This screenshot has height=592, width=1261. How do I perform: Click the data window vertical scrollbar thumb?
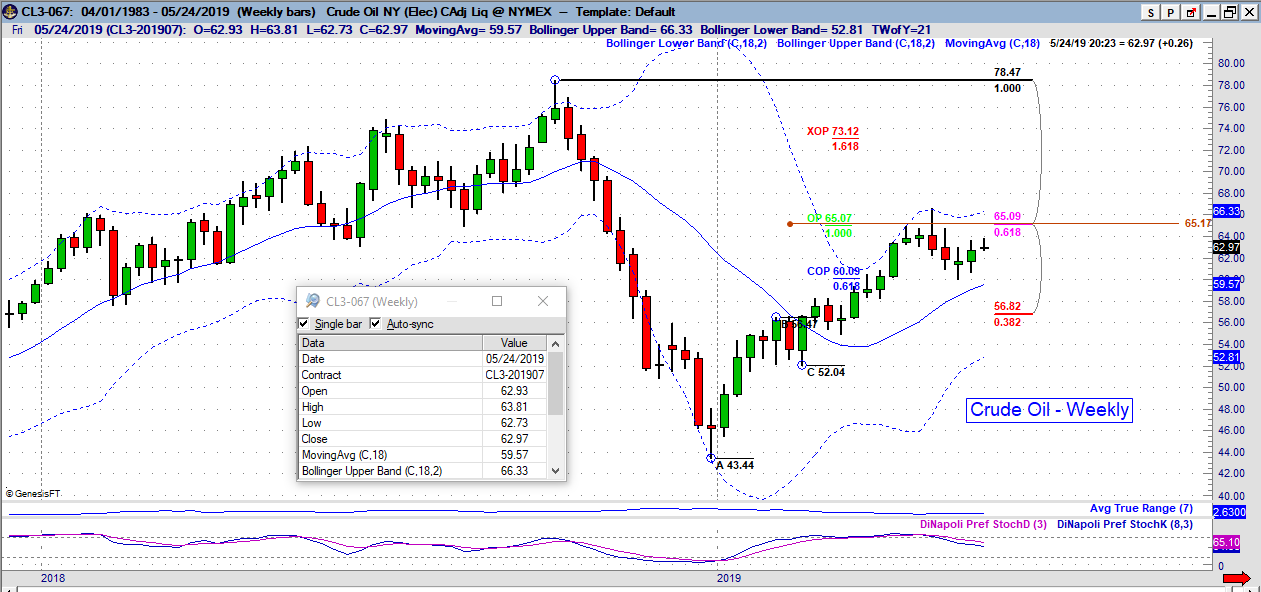pos(555,383)
